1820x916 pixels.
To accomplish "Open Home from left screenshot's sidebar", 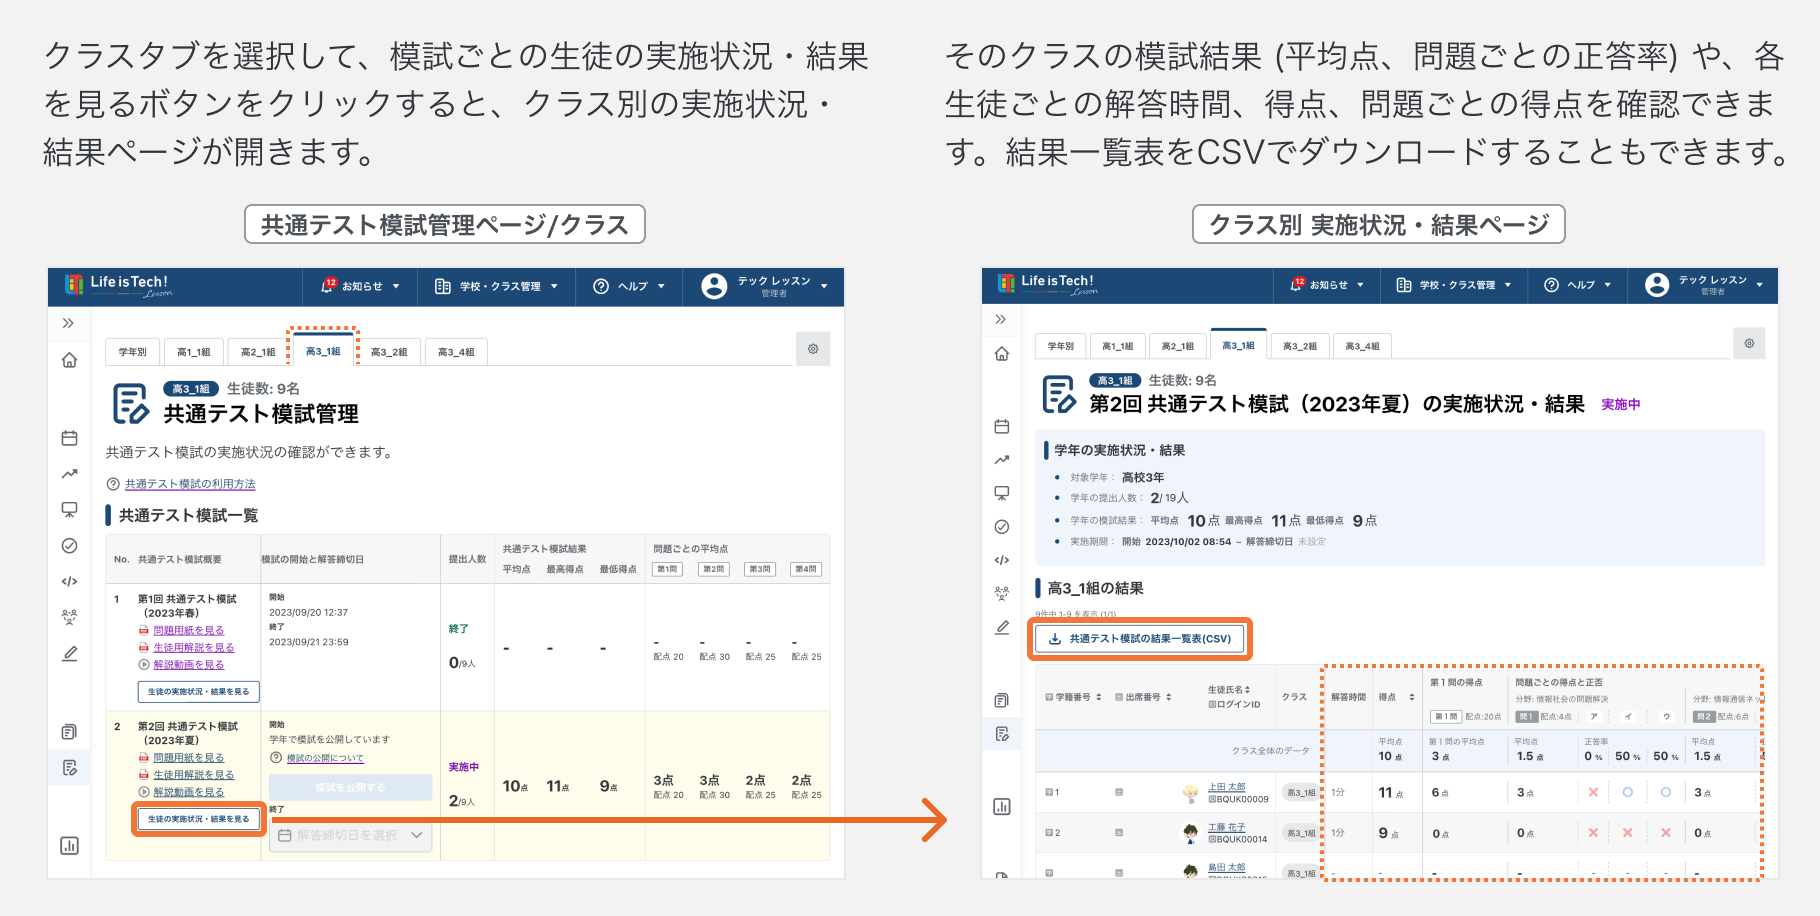I will 69,360.
